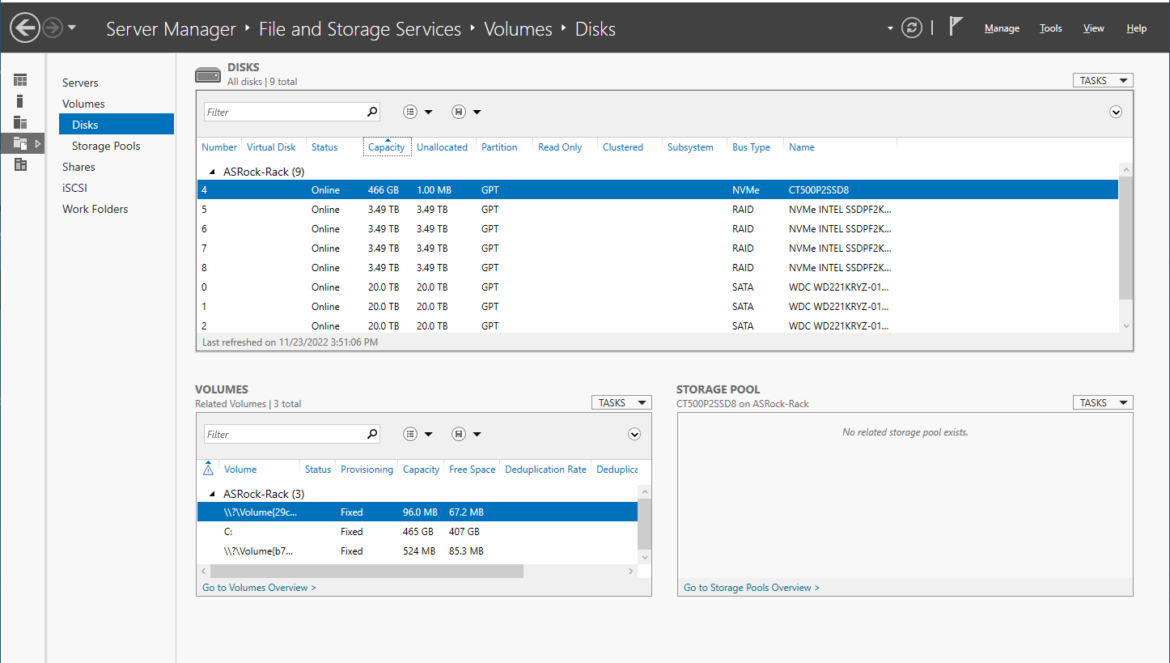Go to Storage Pools in the sidebar
The height and width of the screenshot is (663, 1170).
tap(106, 146)
